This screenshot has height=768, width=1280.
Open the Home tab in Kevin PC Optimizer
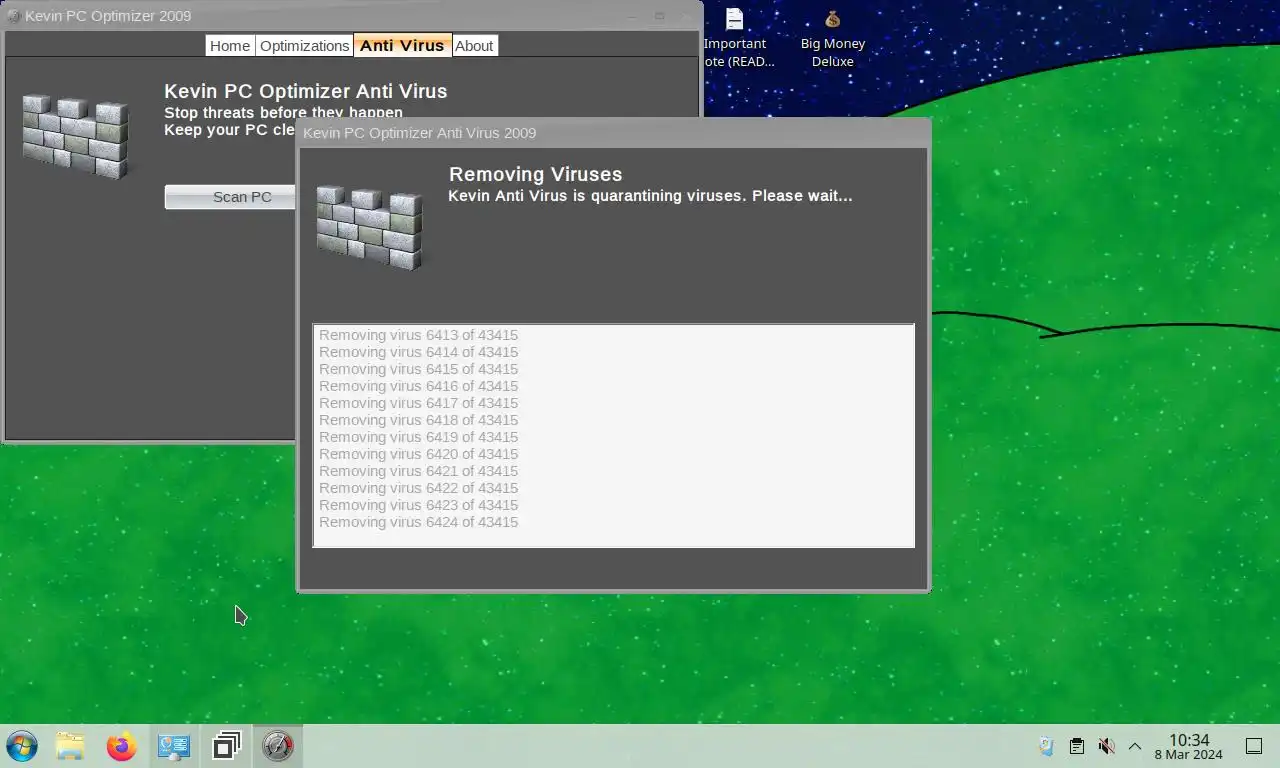click(x=230, y=45)
